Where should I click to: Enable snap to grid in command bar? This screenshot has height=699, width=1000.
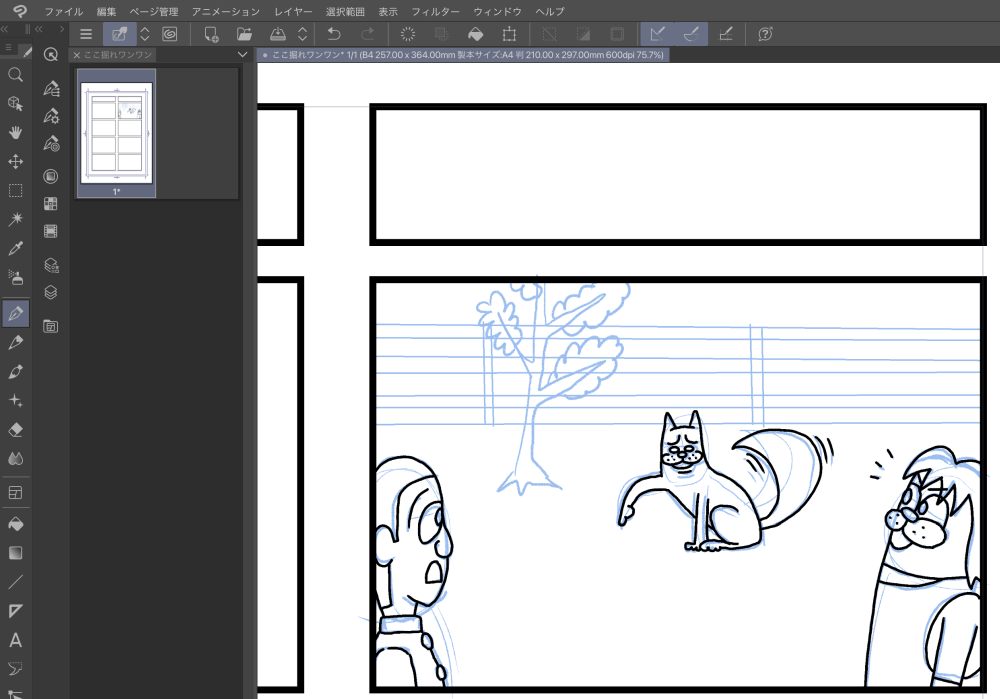(725, 34)
